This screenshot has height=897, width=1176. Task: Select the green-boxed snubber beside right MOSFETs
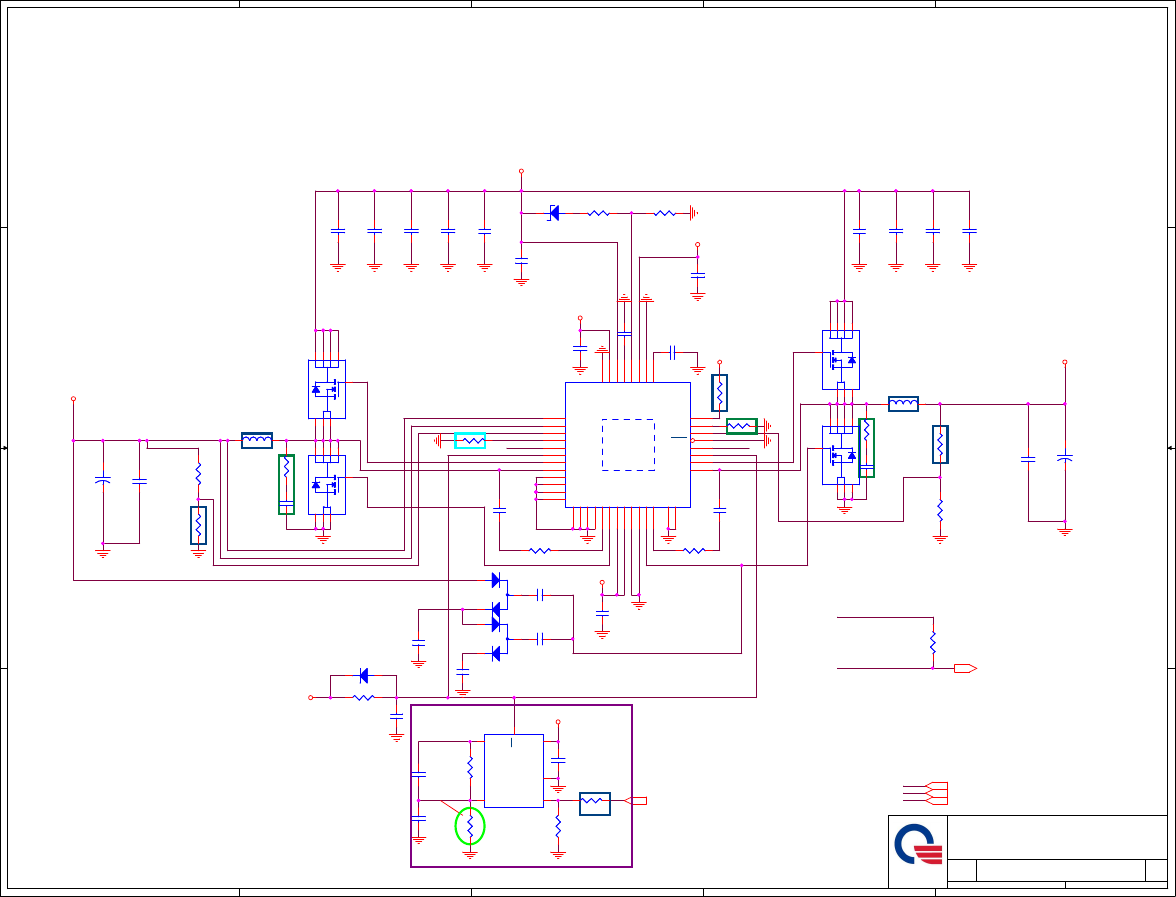pyautogui.click(x=866, y=448)
